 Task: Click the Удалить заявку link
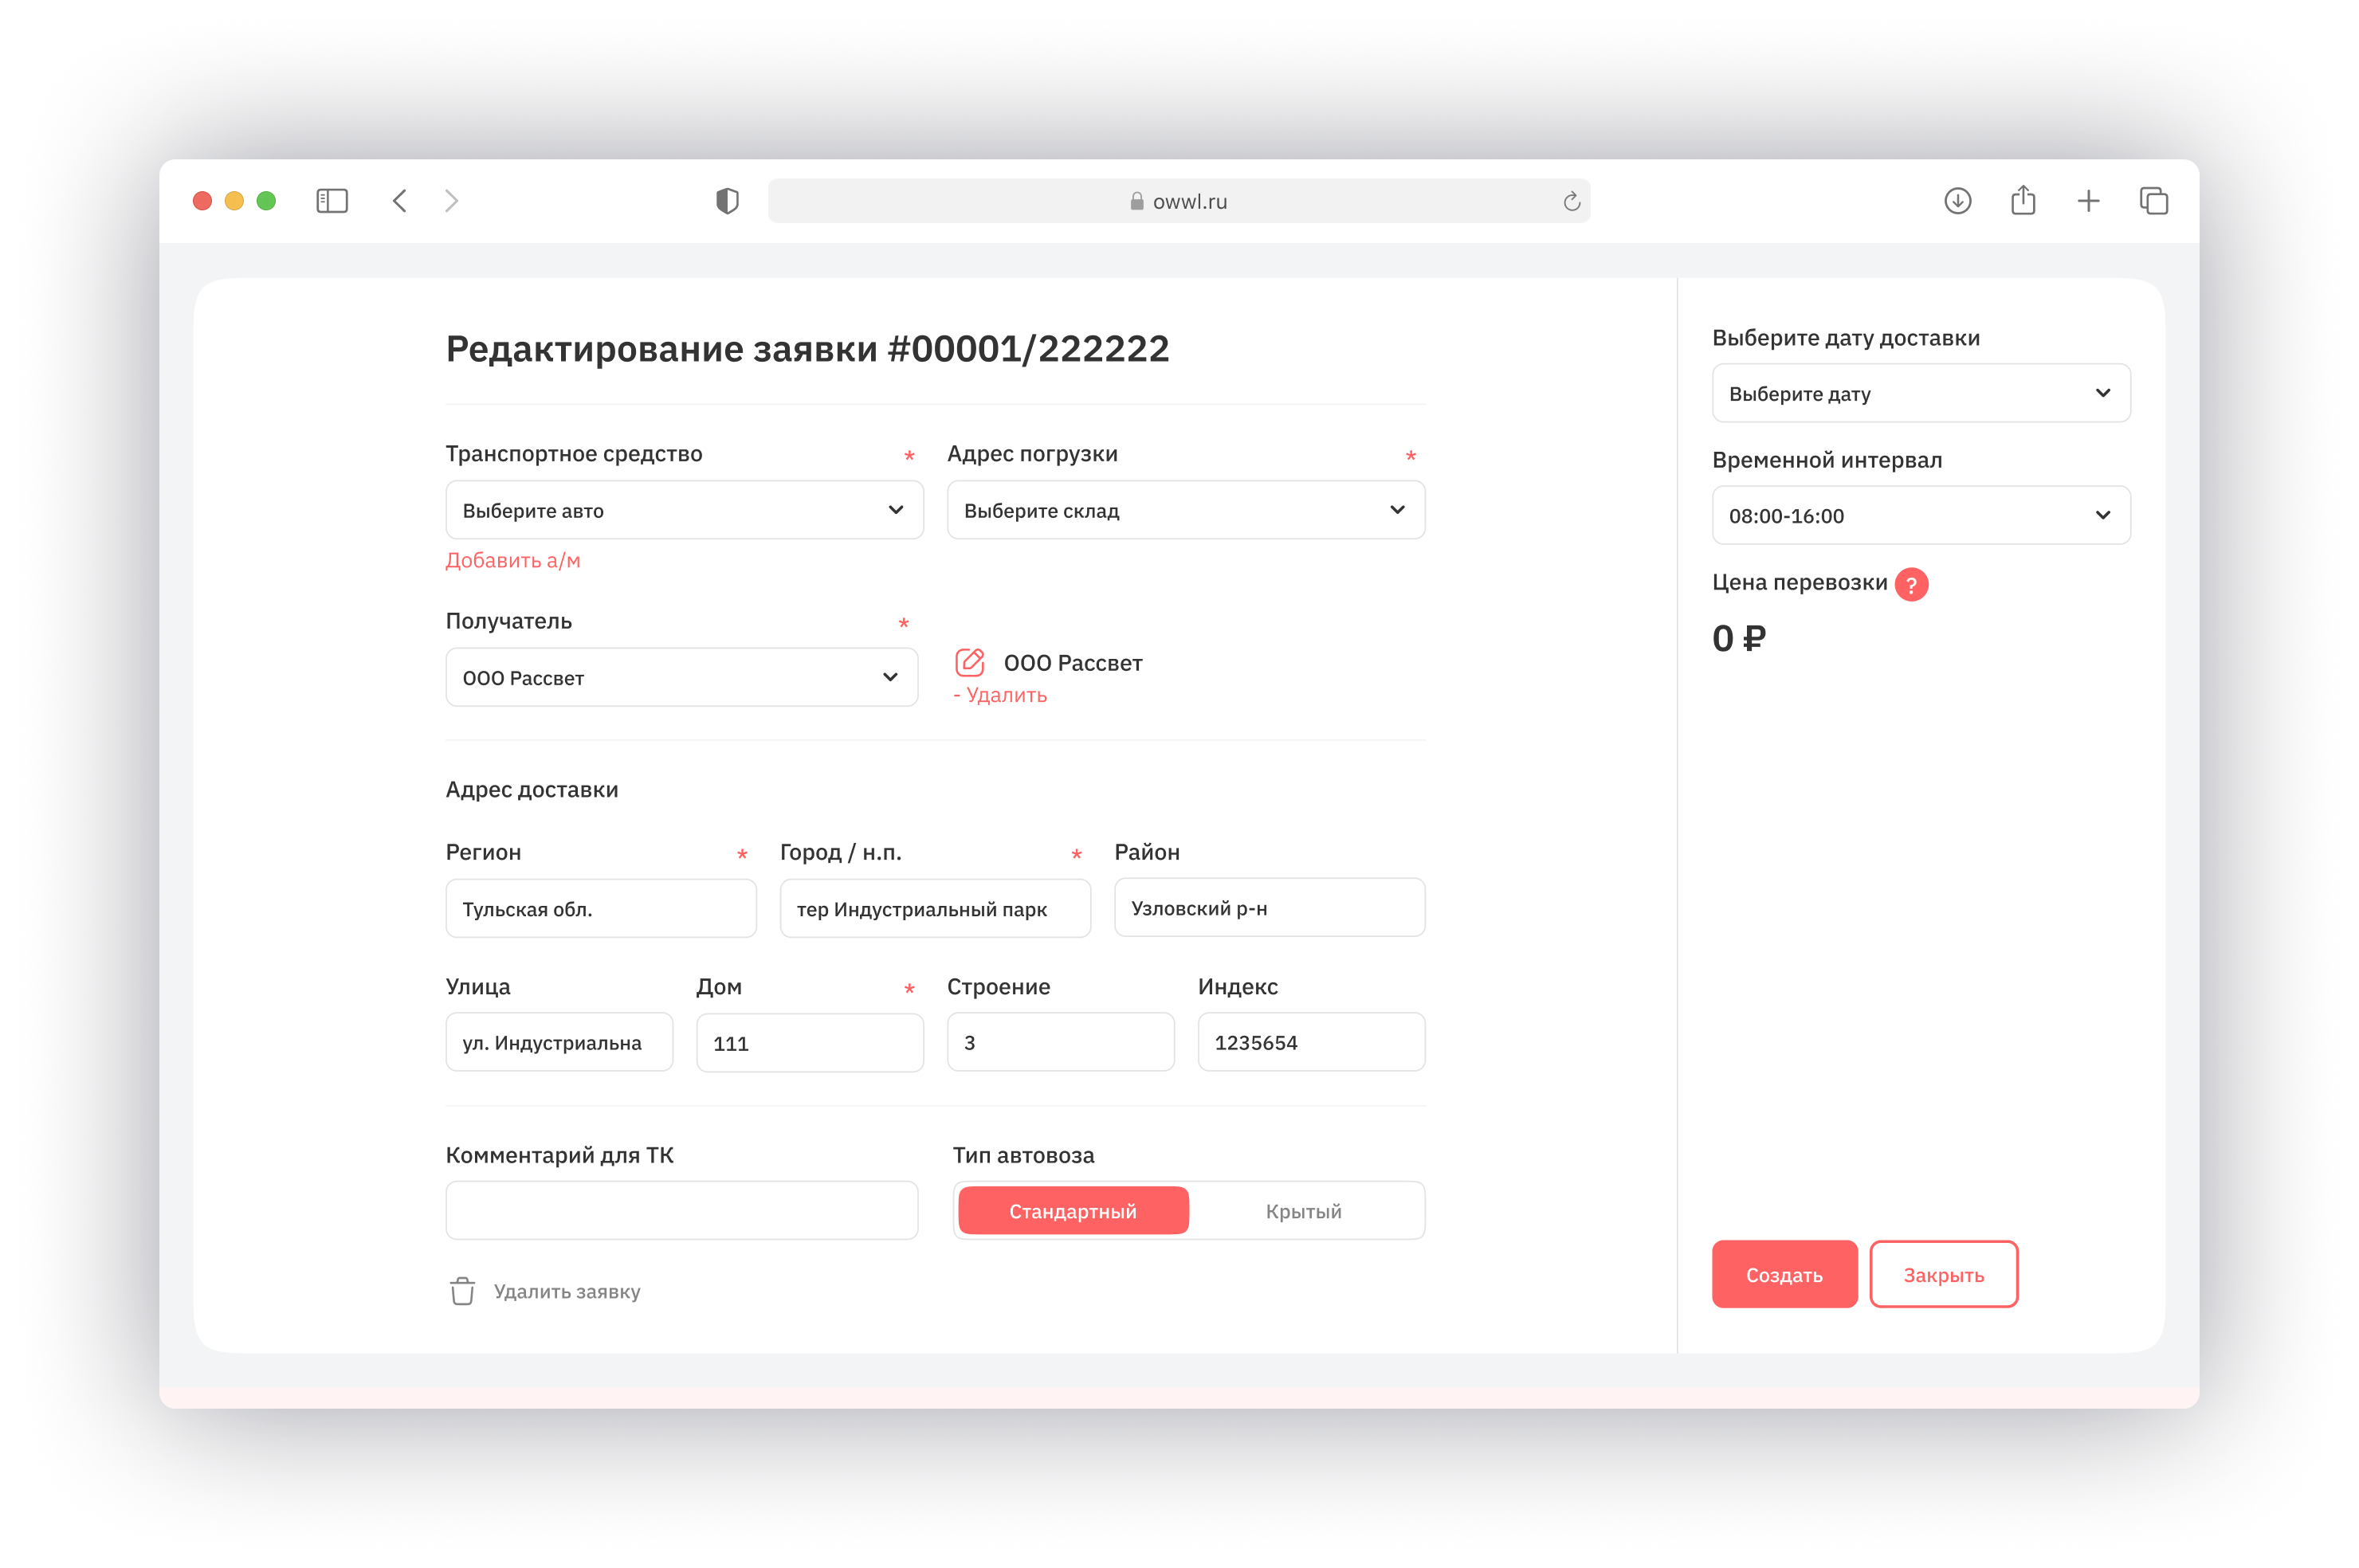567,1291
